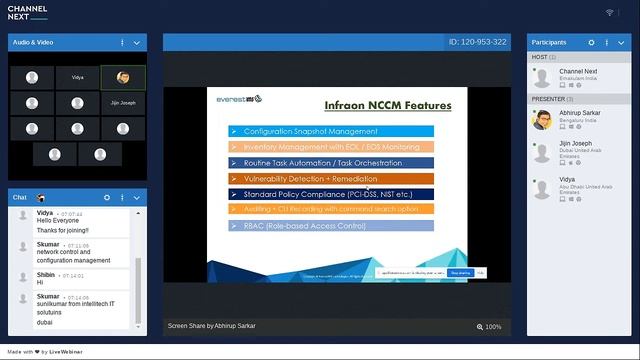Click the Audio & Video panel title
Viewport: 640px width, 360px height.
[x=33, y=42]
